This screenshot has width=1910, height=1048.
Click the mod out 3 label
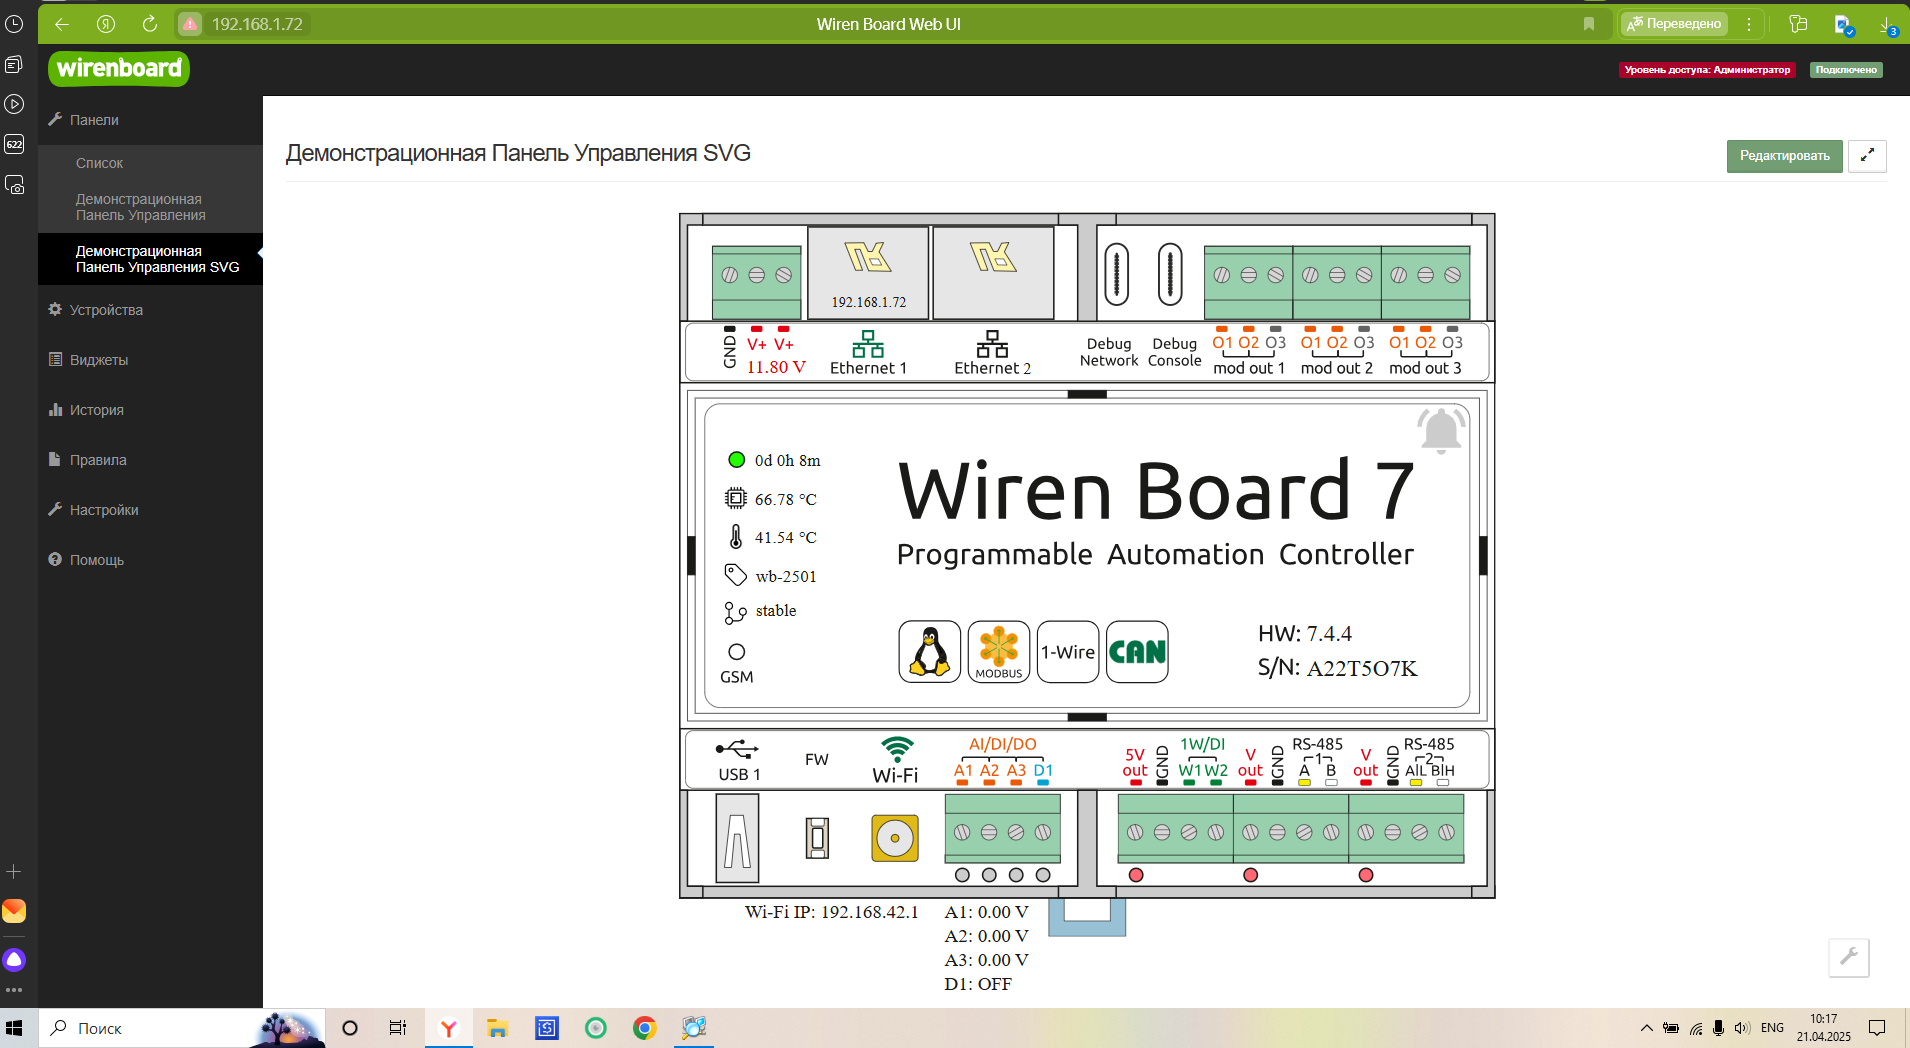[1425, 368]
